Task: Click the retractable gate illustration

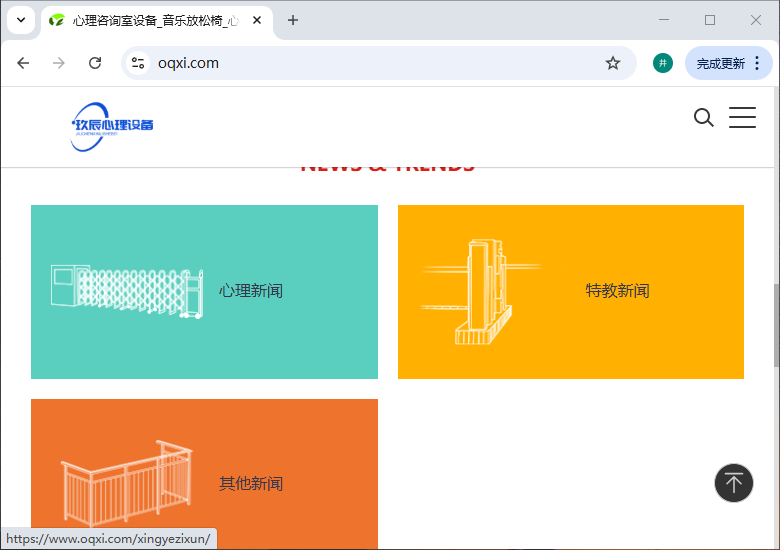Action: [127, 291]
